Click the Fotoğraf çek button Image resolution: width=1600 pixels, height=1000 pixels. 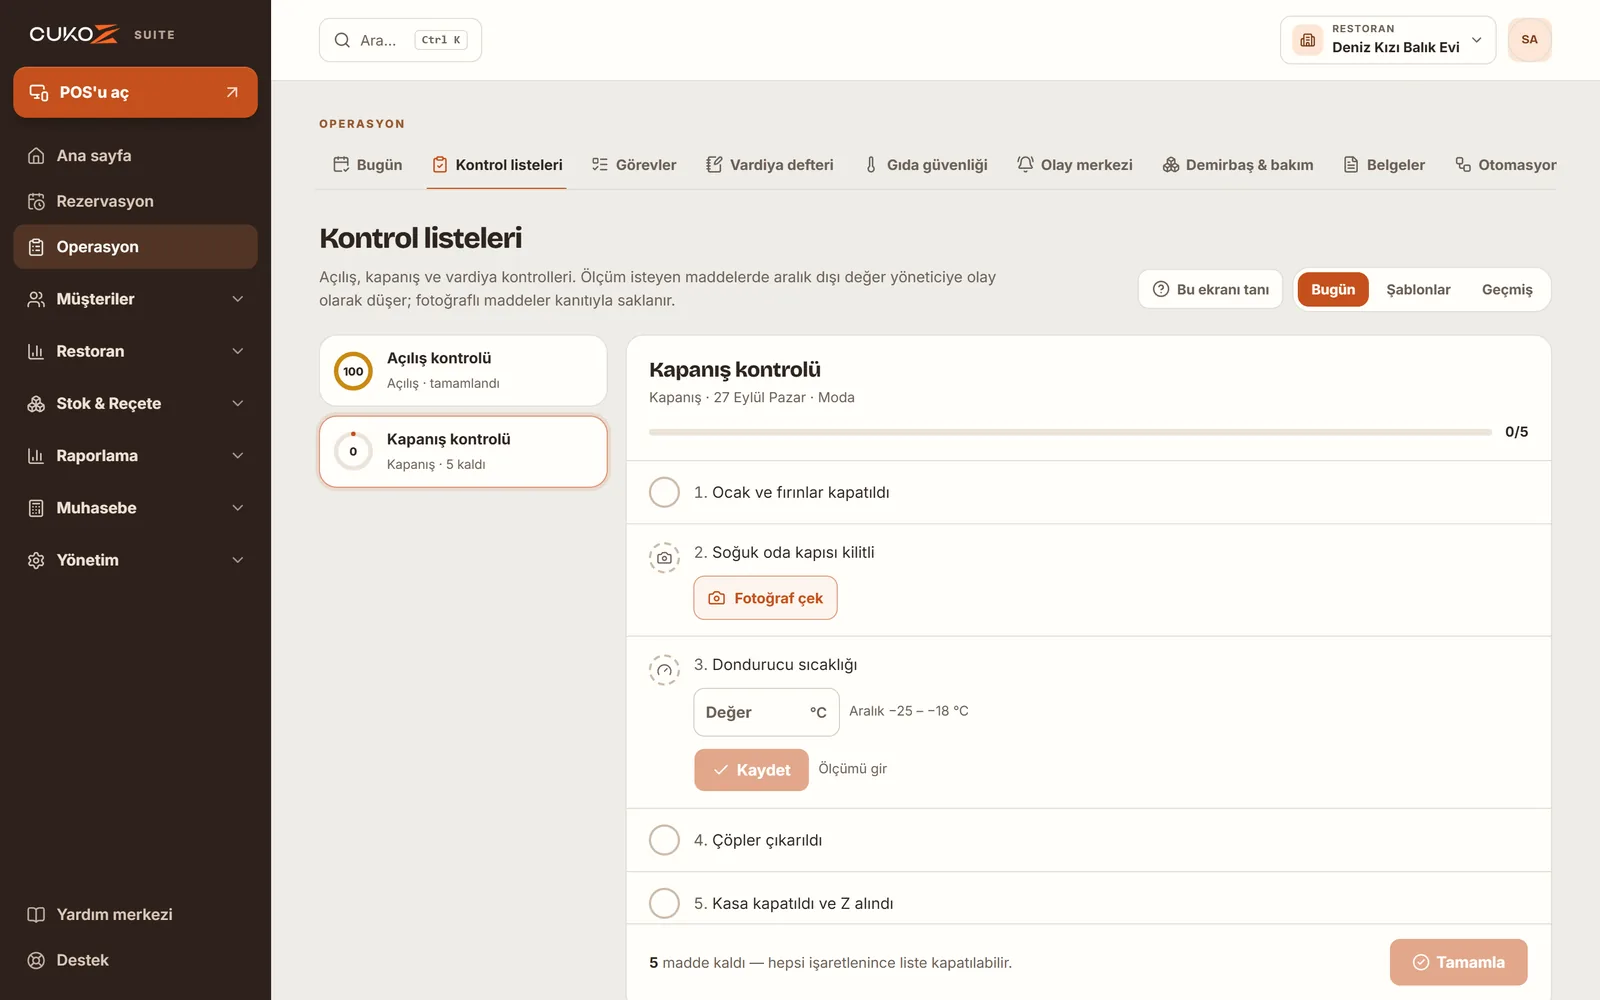tap(765, 598)
